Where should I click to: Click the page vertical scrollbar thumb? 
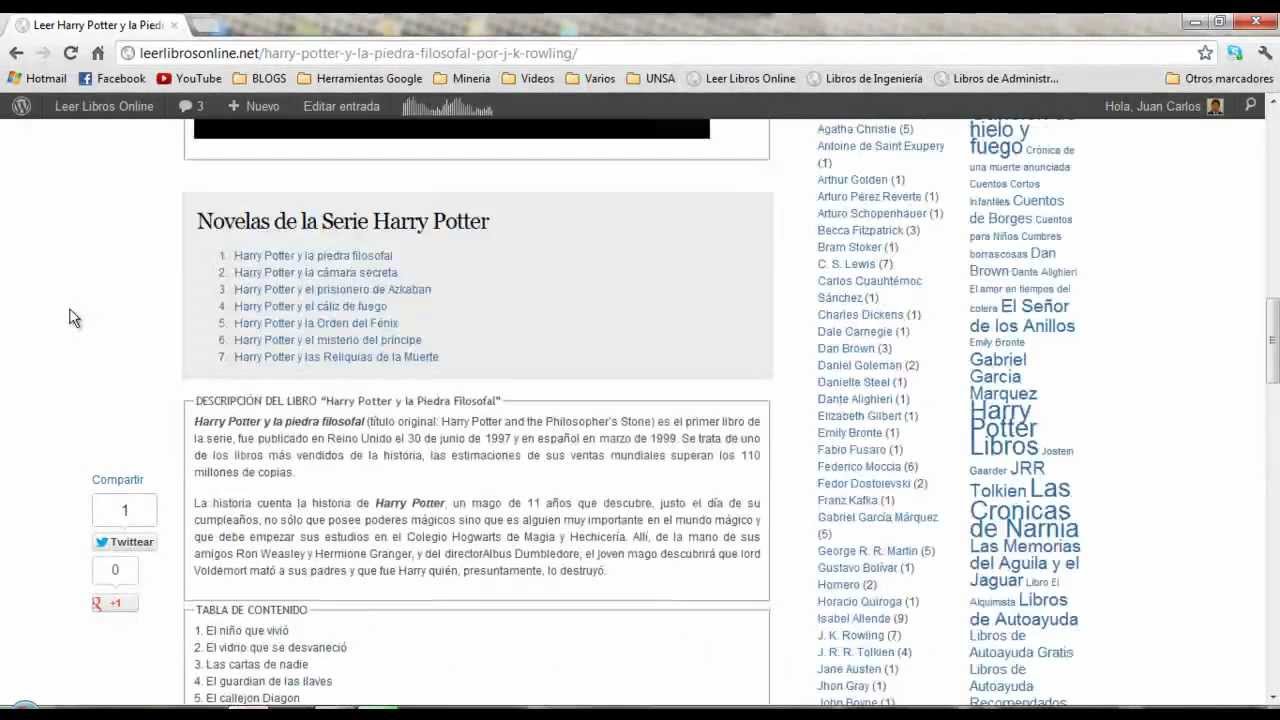[x=1272, y=340]
